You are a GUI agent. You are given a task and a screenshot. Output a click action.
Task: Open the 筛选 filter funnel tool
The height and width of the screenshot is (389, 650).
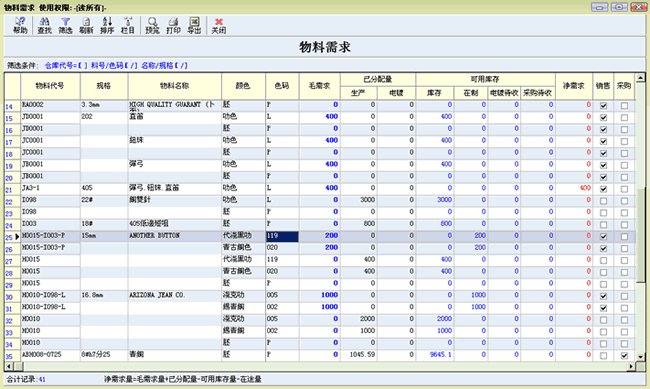point(65,25)
